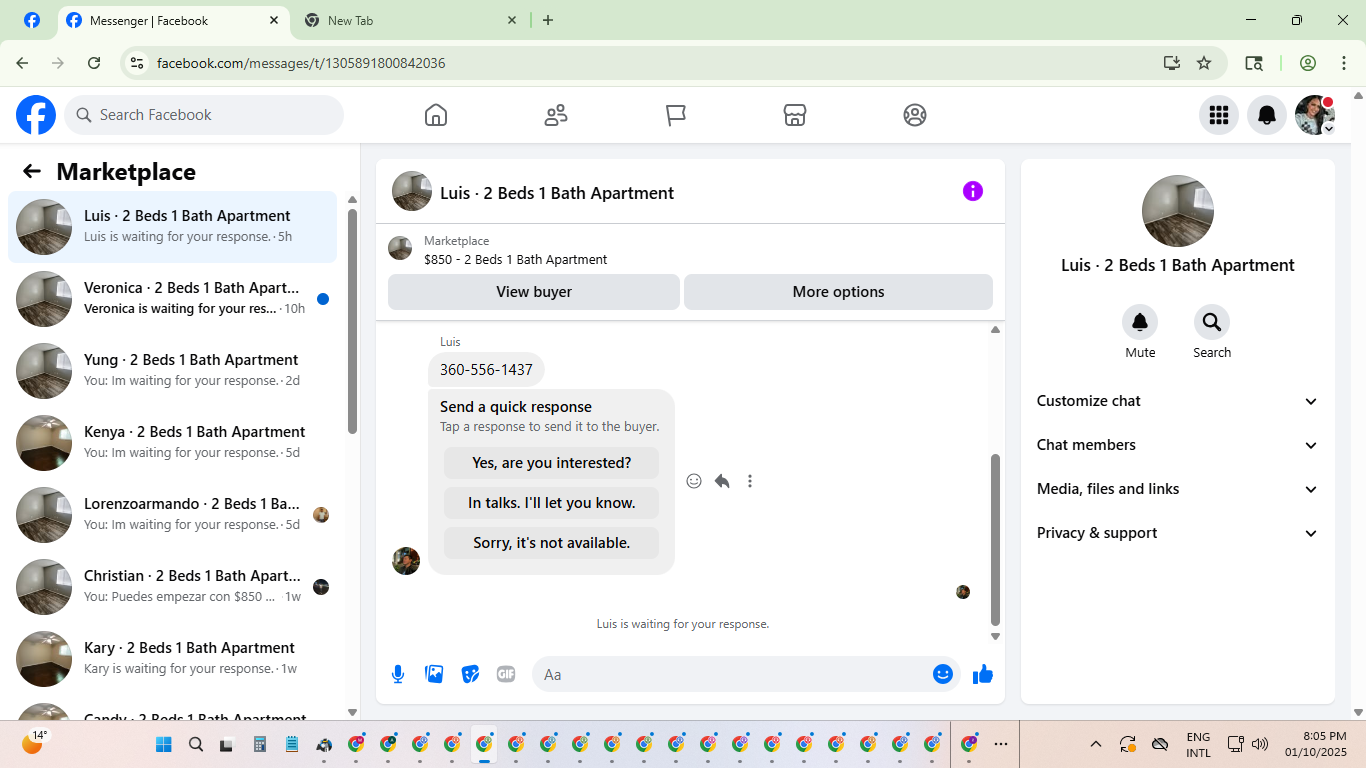Open the Friends icon in top navigation

(556, 115)
